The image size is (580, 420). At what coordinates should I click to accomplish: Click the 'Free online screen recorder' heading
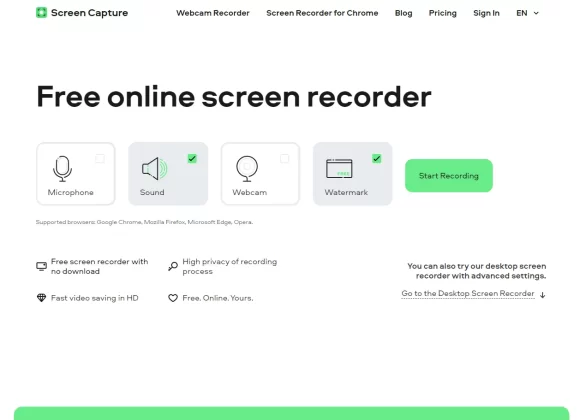234,97
